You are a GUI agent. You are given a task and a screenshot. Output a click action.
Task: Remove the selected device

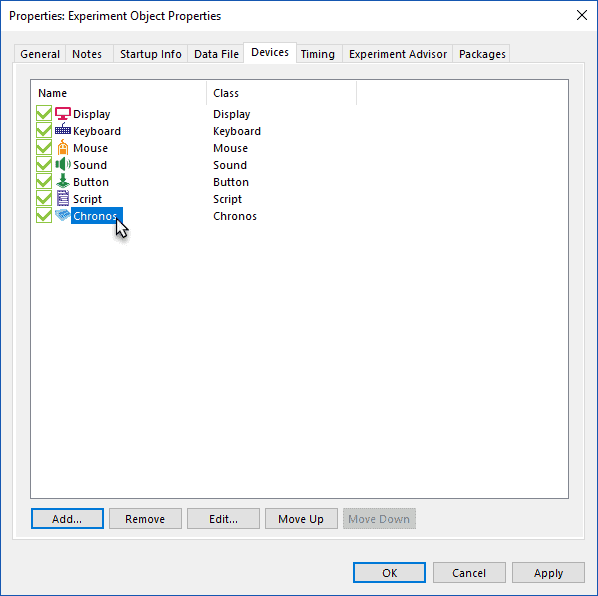click(x=145, y=519)
